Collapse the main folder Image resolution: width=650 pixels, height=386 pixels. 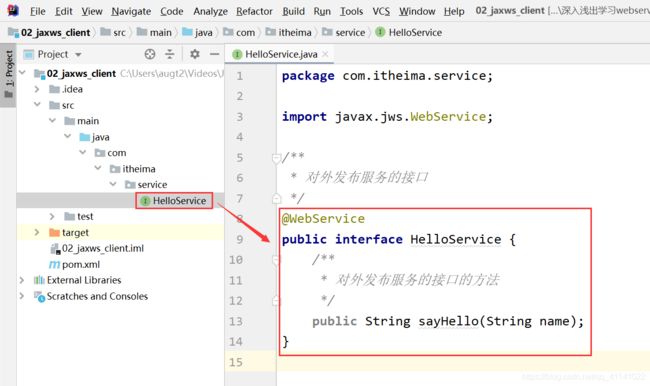[52, 121]
